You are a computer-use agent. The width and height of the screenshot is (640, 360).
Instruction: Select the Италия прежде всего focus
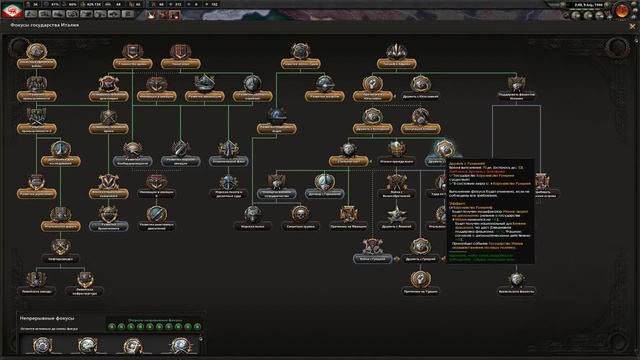(396, 154)
